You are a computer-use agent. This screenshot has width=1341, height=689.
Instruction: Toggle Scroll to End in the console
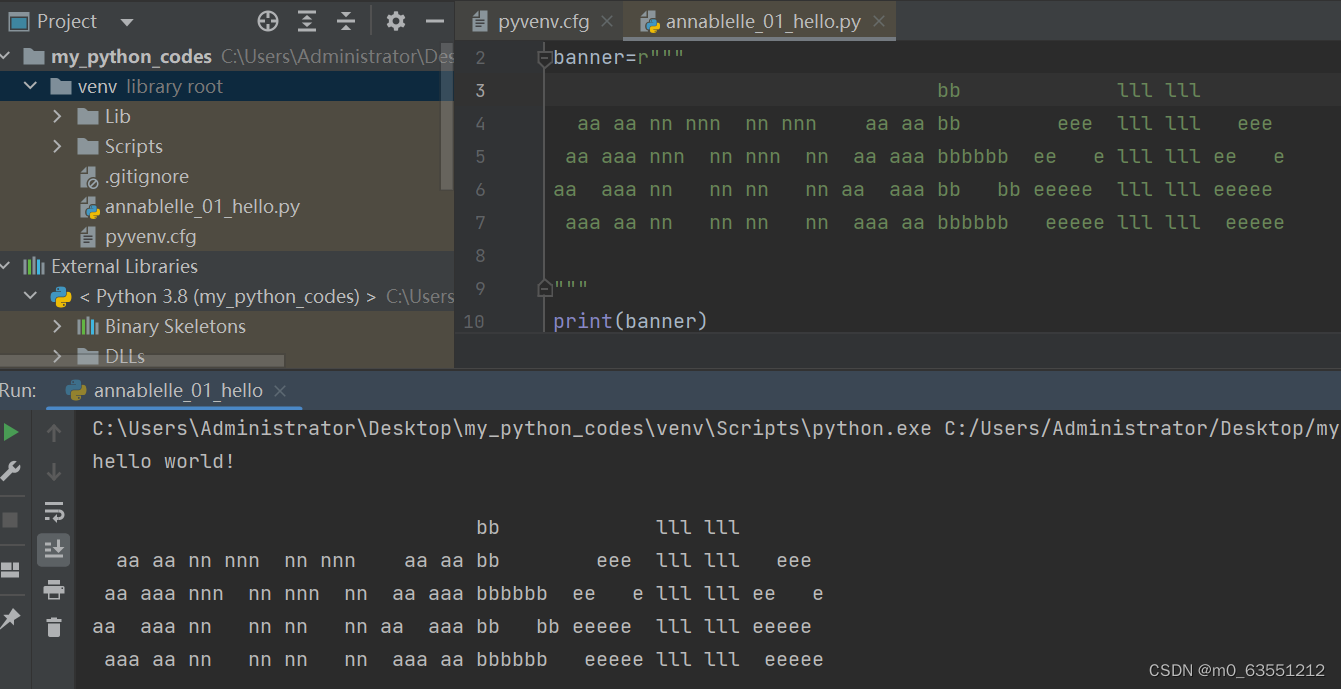pos(53,549)
